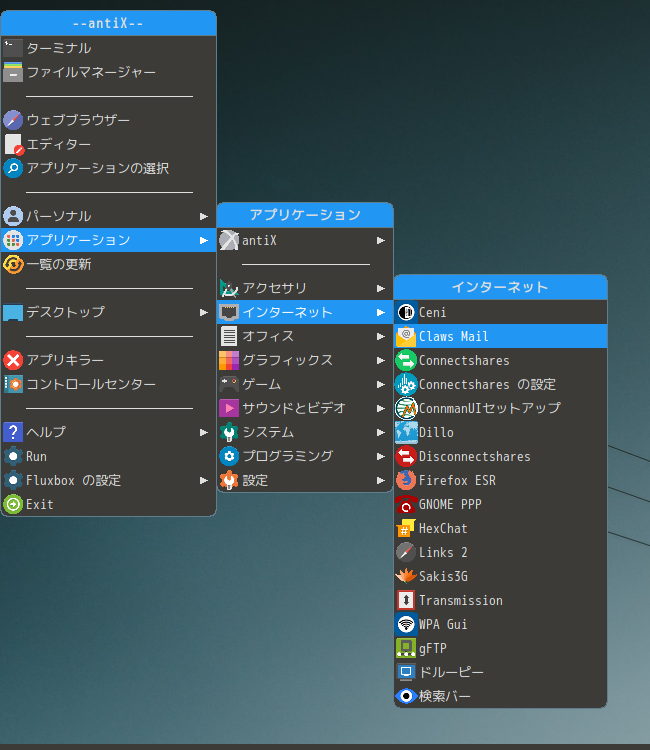This screenshot has width=650, height=750.
Task: Click the WPA Gui wifi icon
Action: 406,624
